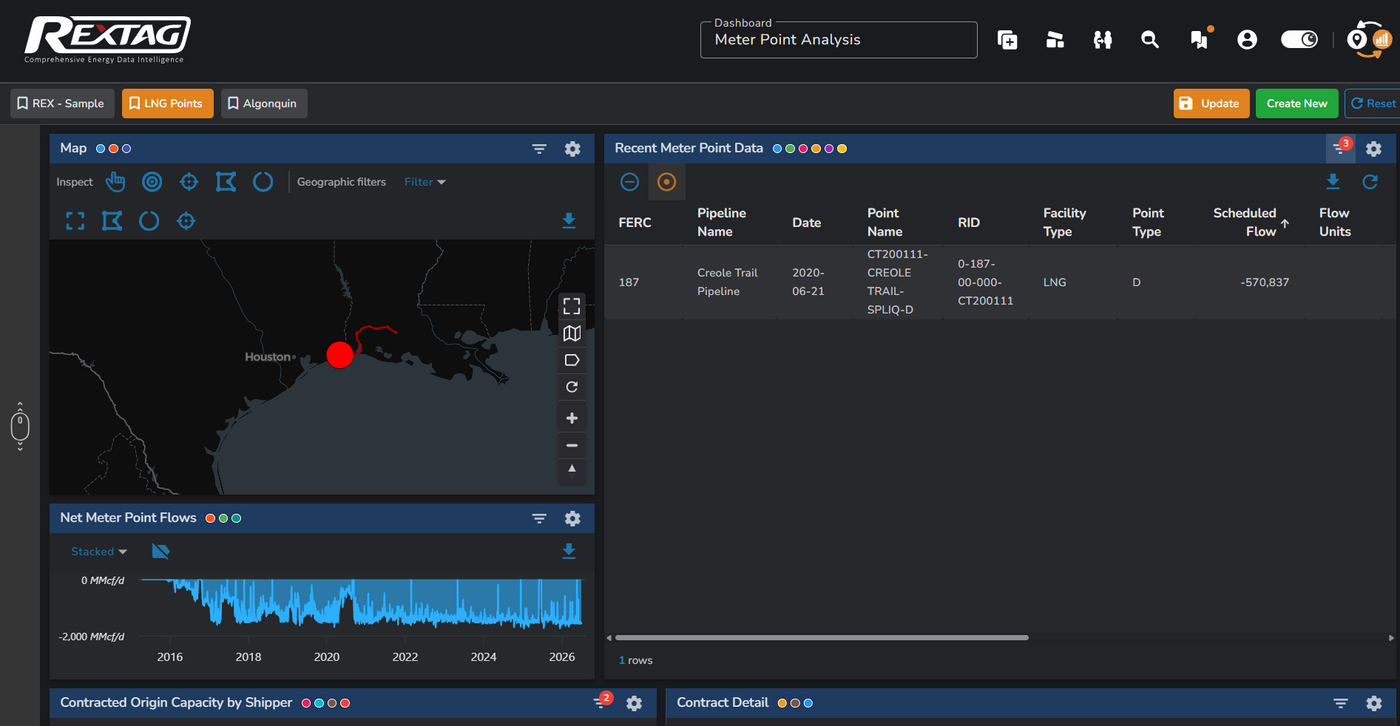
Task: Open the Contract Detail panel settings gear
Action: [x=1374, y=703]
